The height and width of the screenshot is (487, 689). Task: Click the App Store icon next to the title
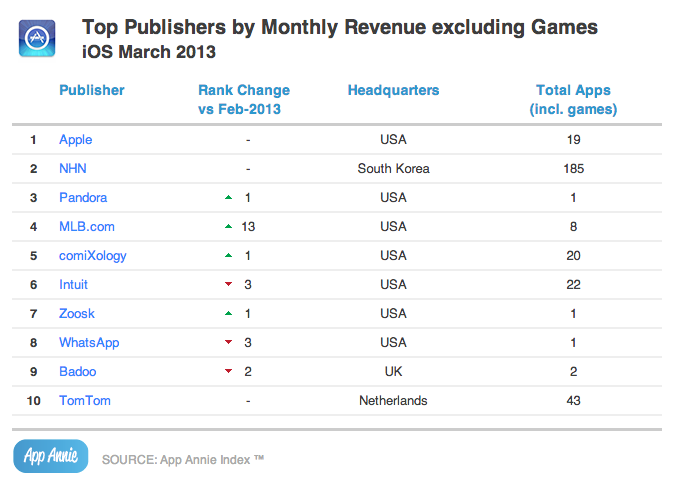pos(37,38)
